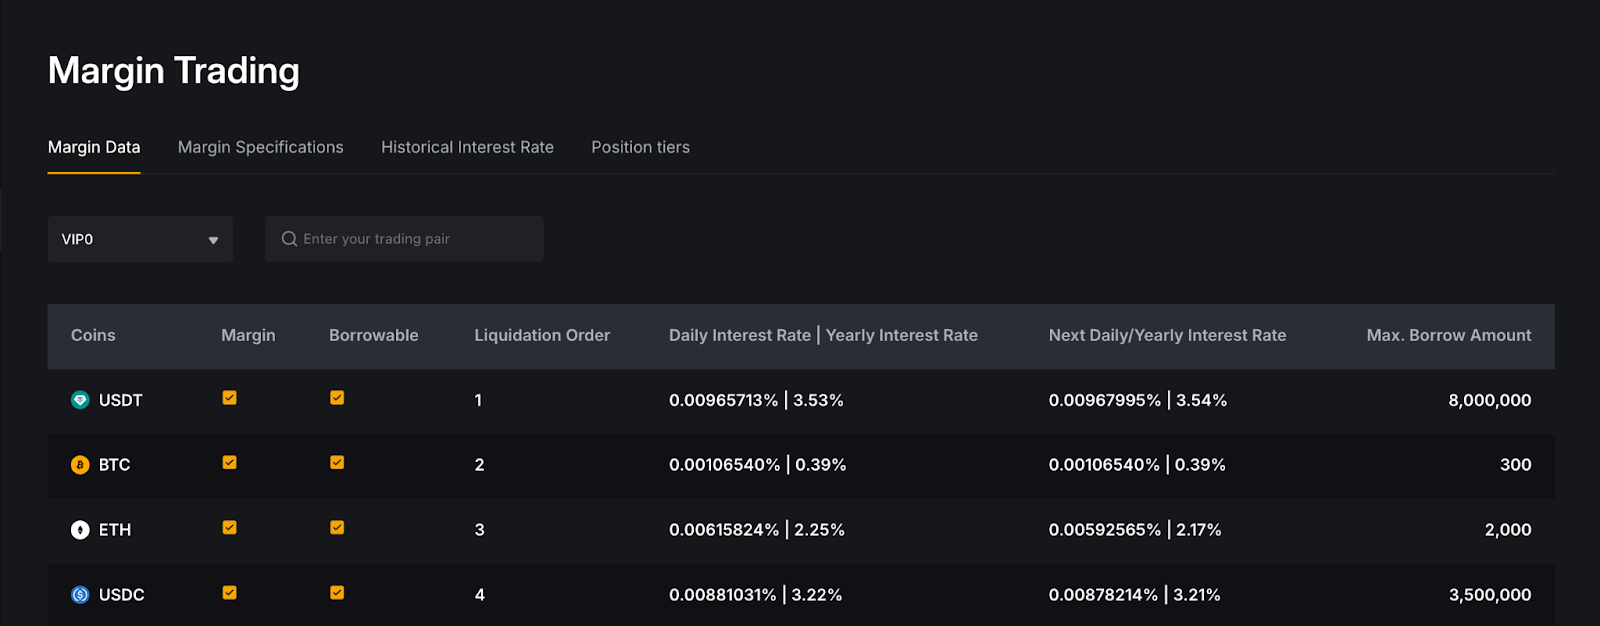Click the BTC coin name
Image resolution: width=1600 pixels, height=626 pixels.
tap(115, 465)
